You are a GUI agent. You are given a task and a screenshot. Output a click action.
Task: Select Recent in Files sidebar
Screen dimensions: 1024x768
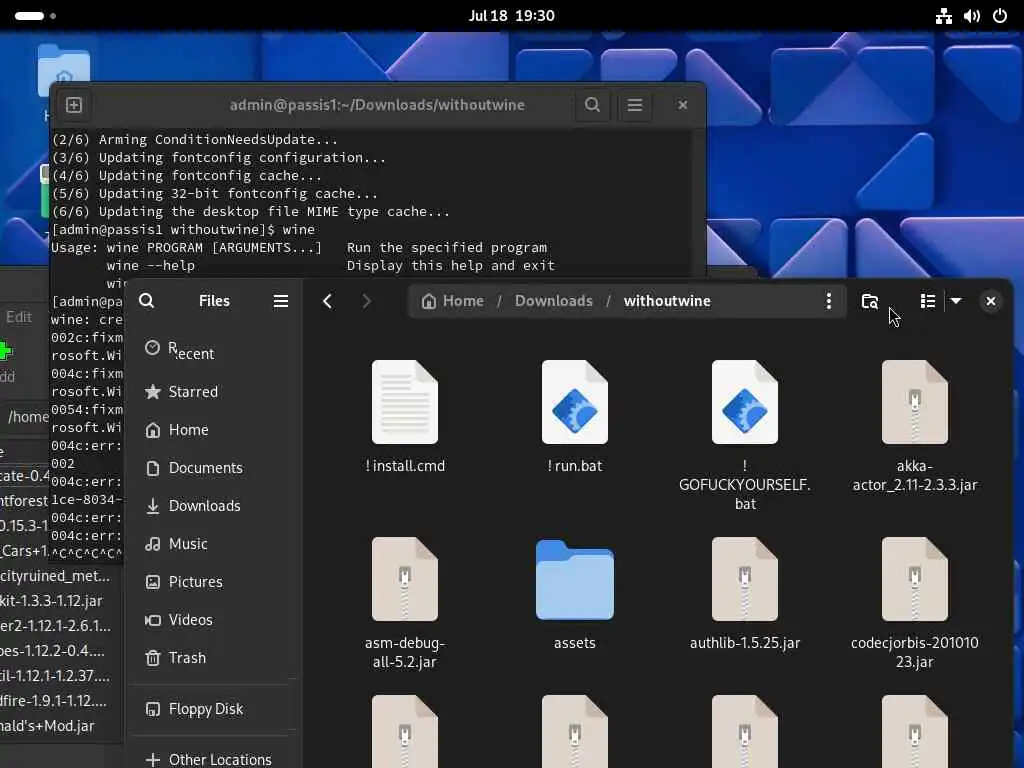(214, 351)
